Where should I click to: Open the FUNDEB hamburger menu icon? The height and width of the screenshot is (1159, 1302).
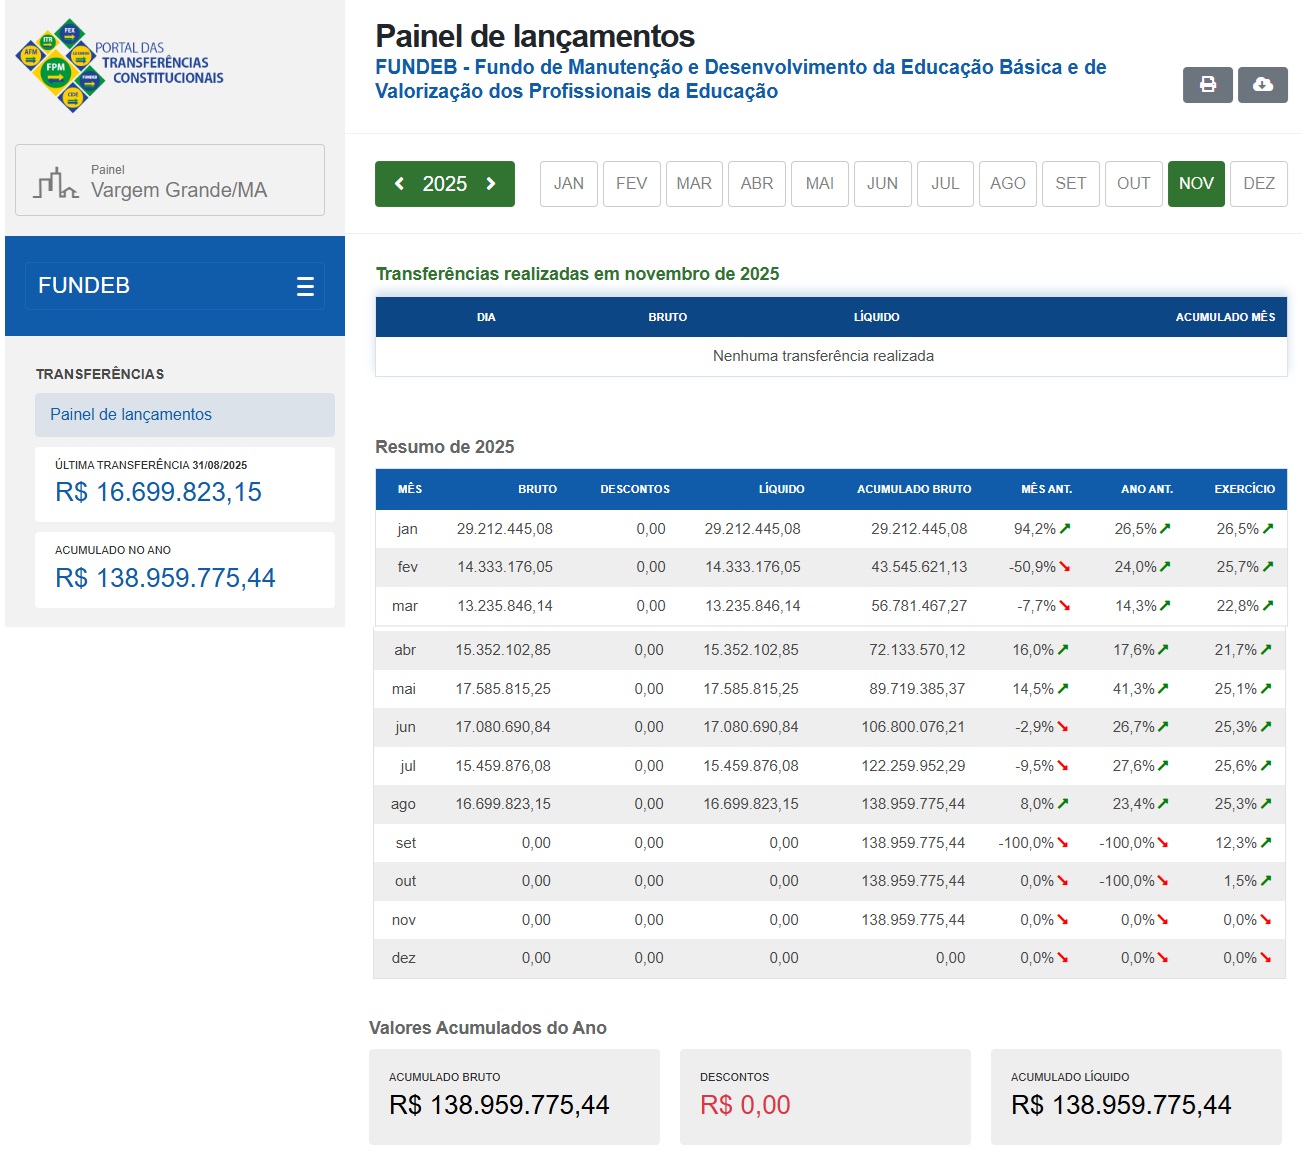(x=305, y=287)
